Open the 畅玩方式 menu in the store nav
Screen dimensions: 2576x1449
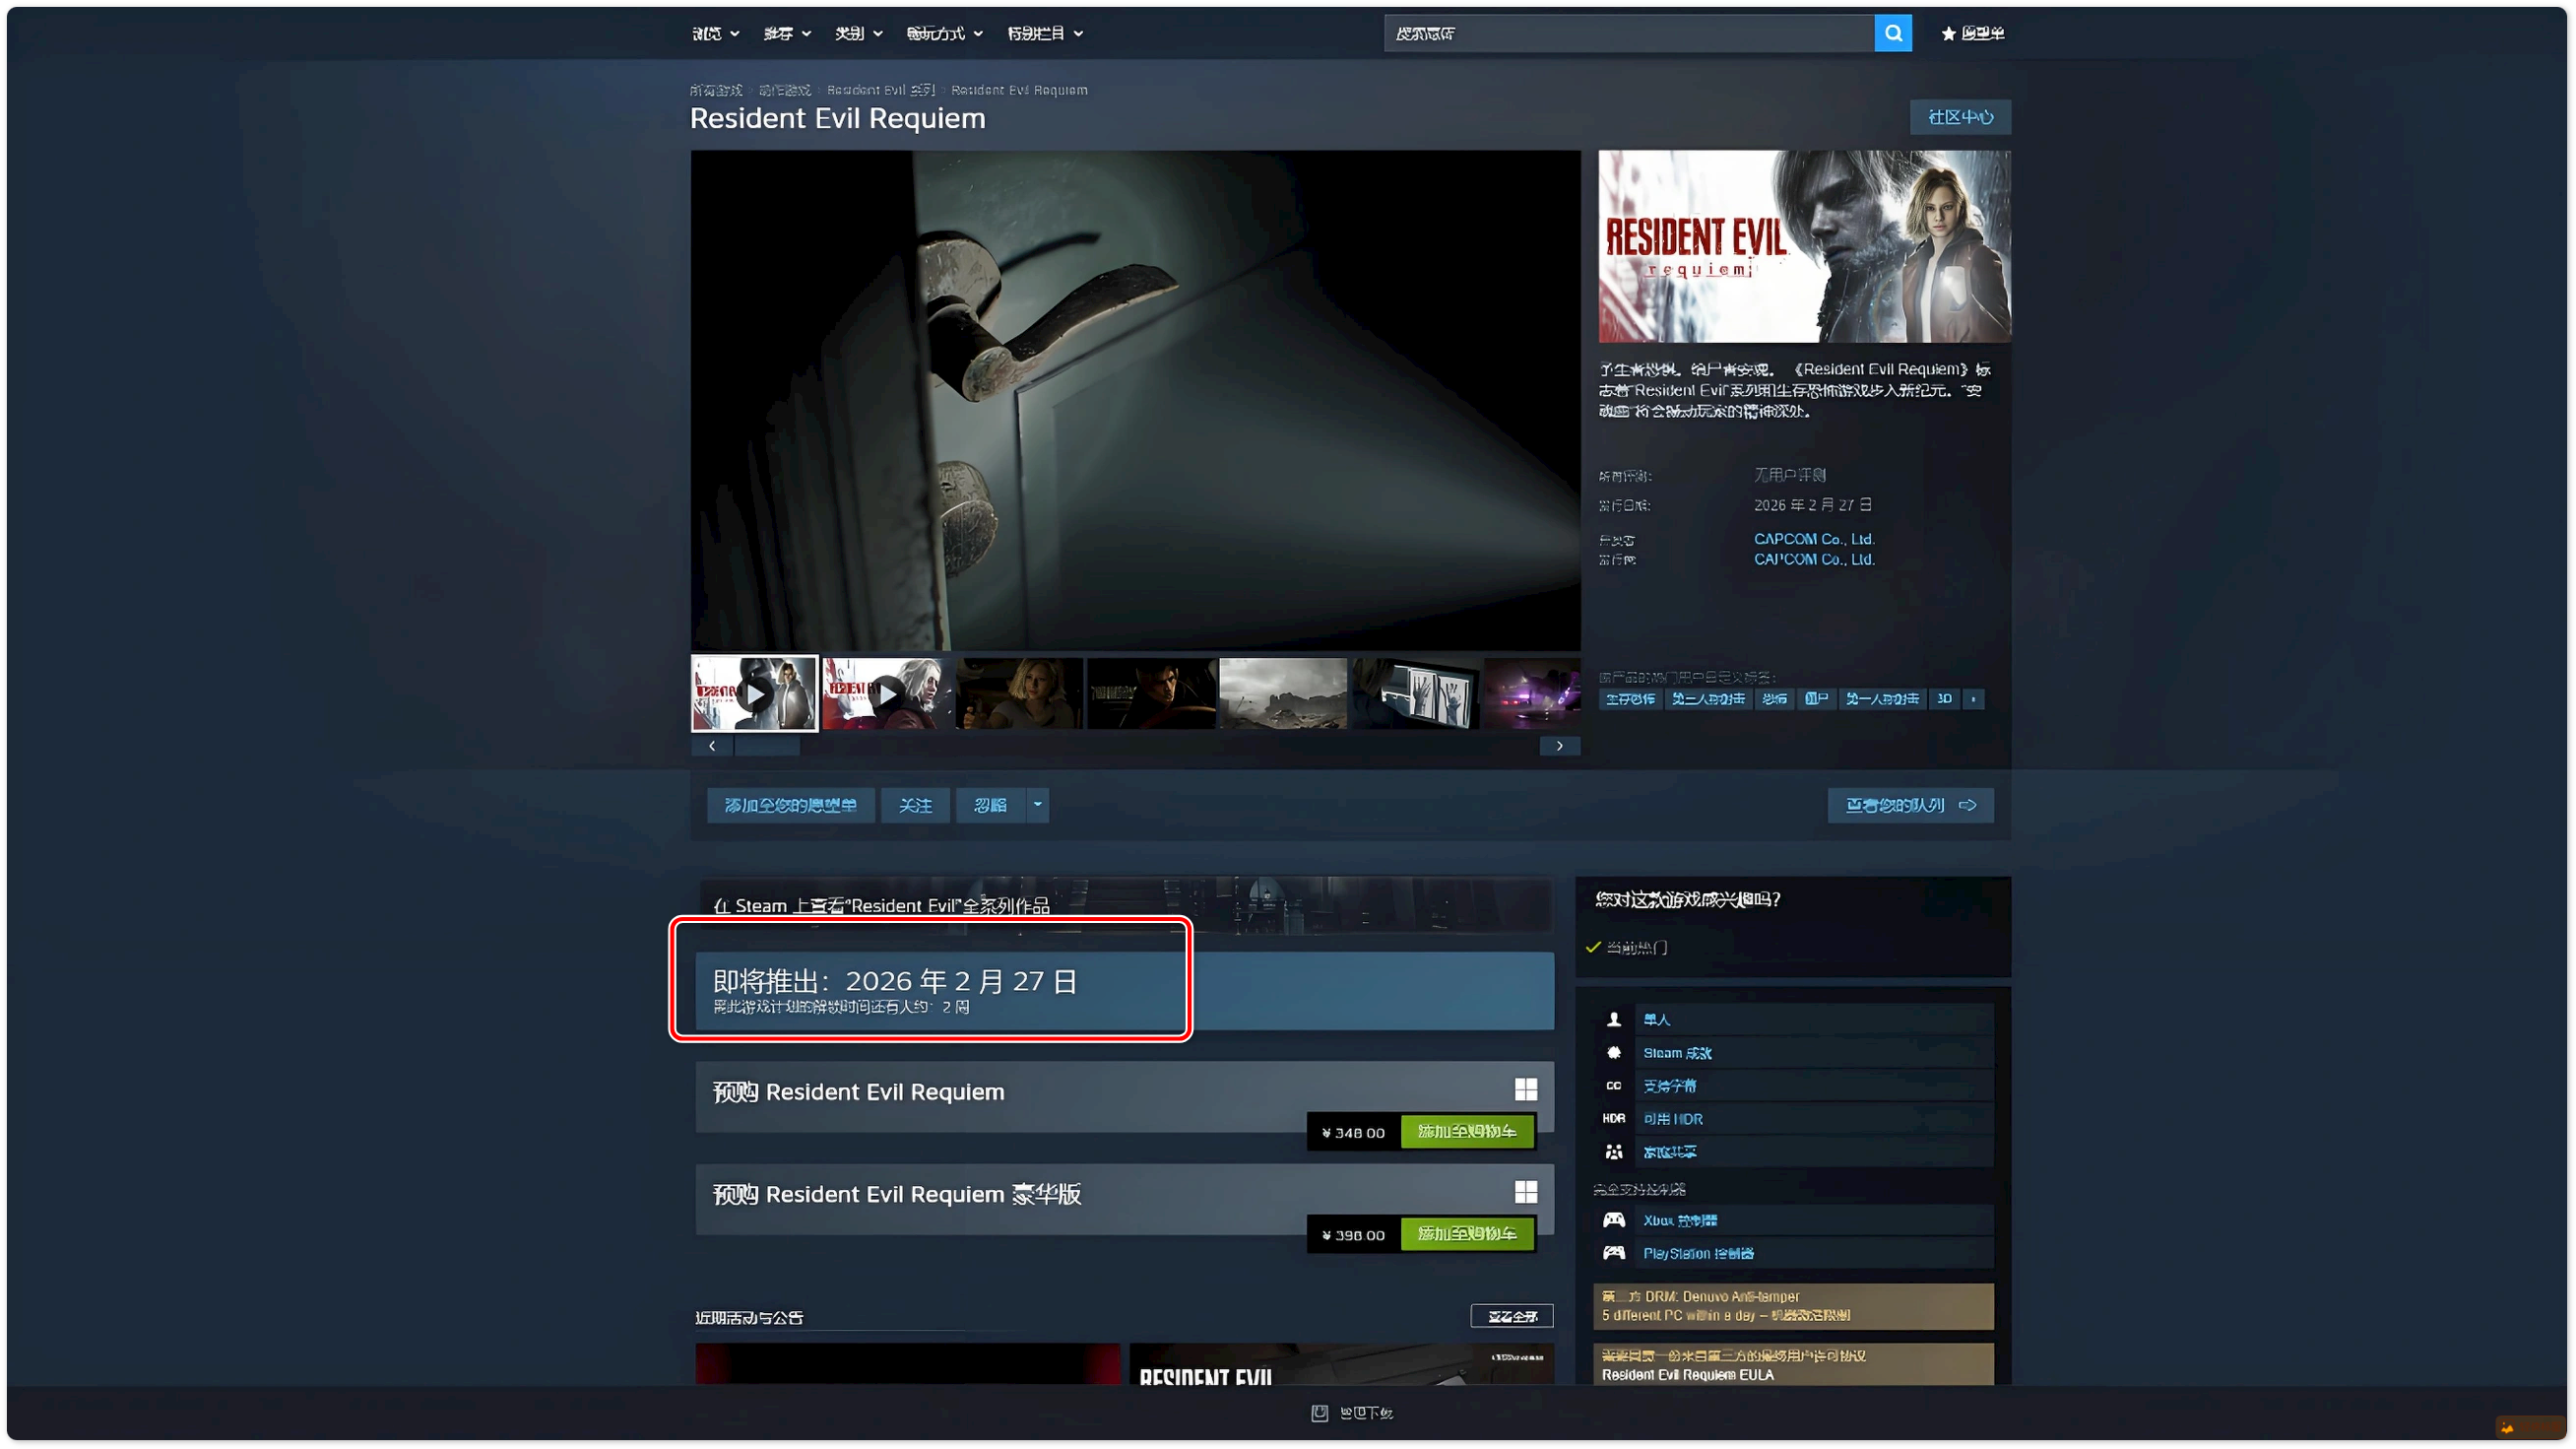944,34
